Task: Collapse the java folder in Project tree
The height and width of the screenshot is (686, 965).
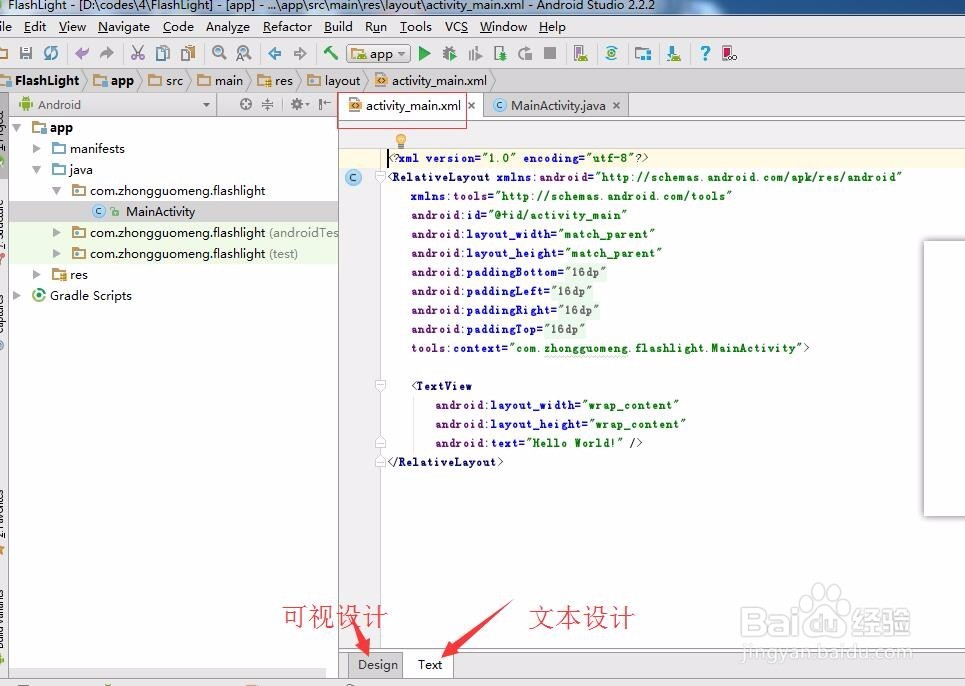Action: click(x=36, y=169)
